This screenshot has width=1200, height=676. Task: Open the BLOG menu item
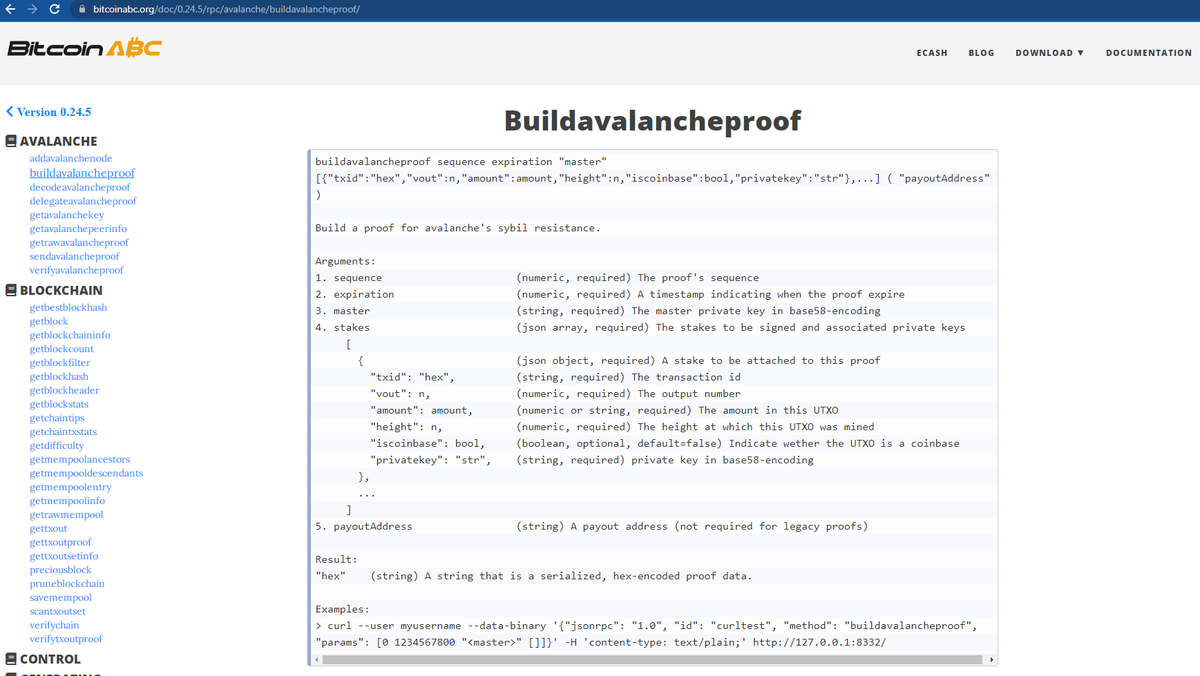[x=981, y=53]
